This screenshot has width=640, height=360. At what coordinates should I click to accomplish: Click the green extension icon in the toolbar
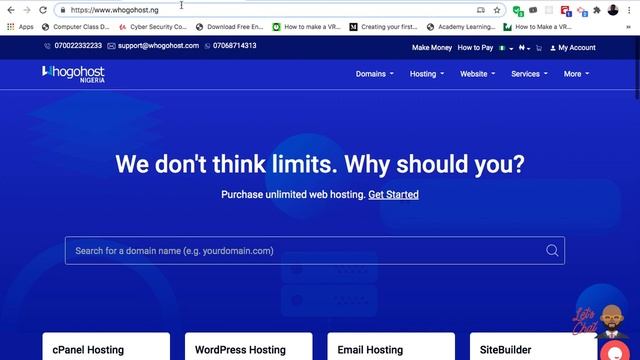pyautogui.click(x=518, y=11)
